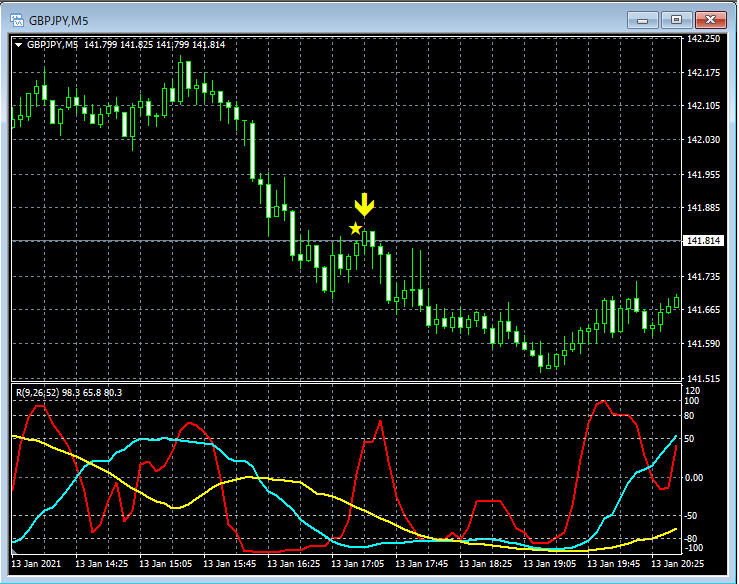Select the yellow star marker on chart

point(355,229)
